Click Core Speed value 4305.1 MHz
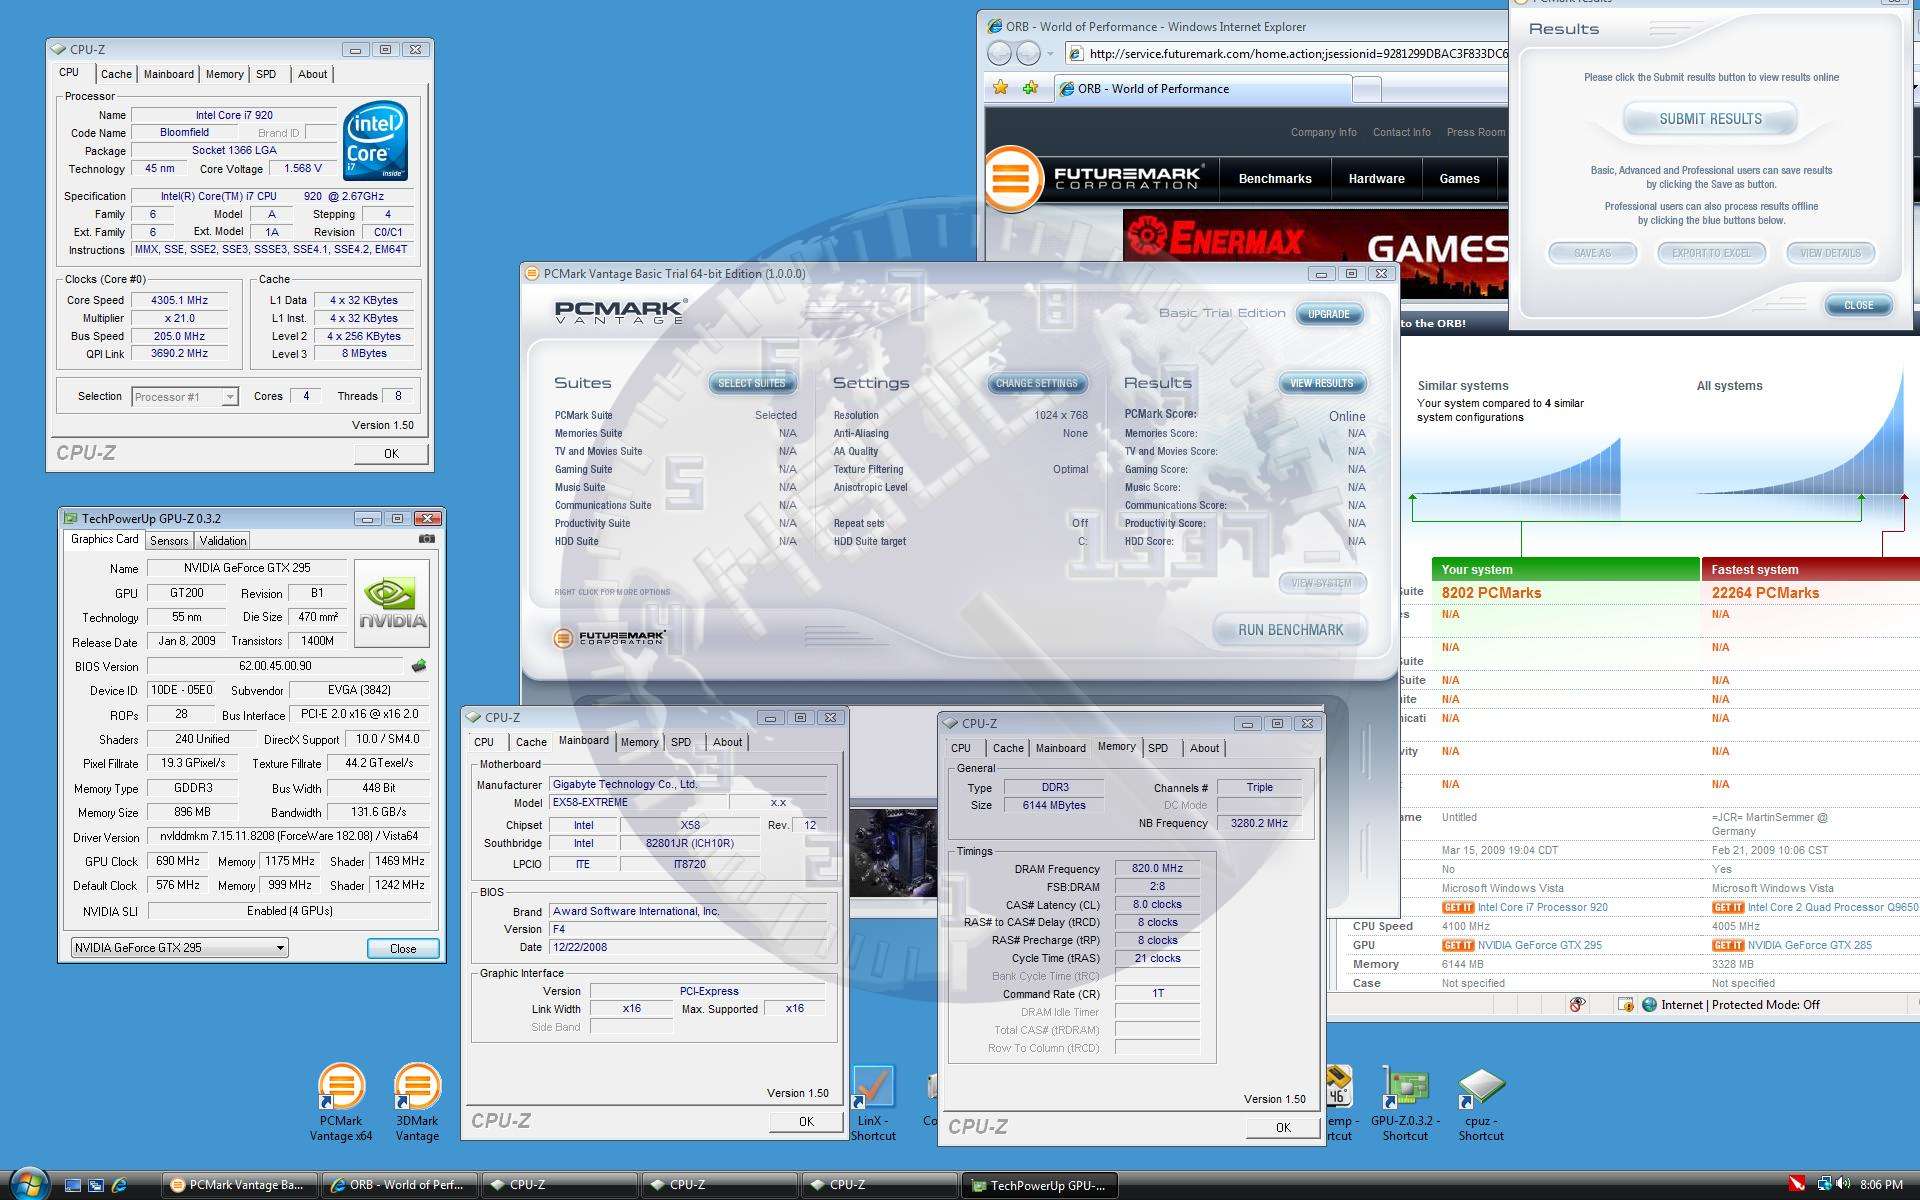1920x1200 pixels. [x=179, y=300]
